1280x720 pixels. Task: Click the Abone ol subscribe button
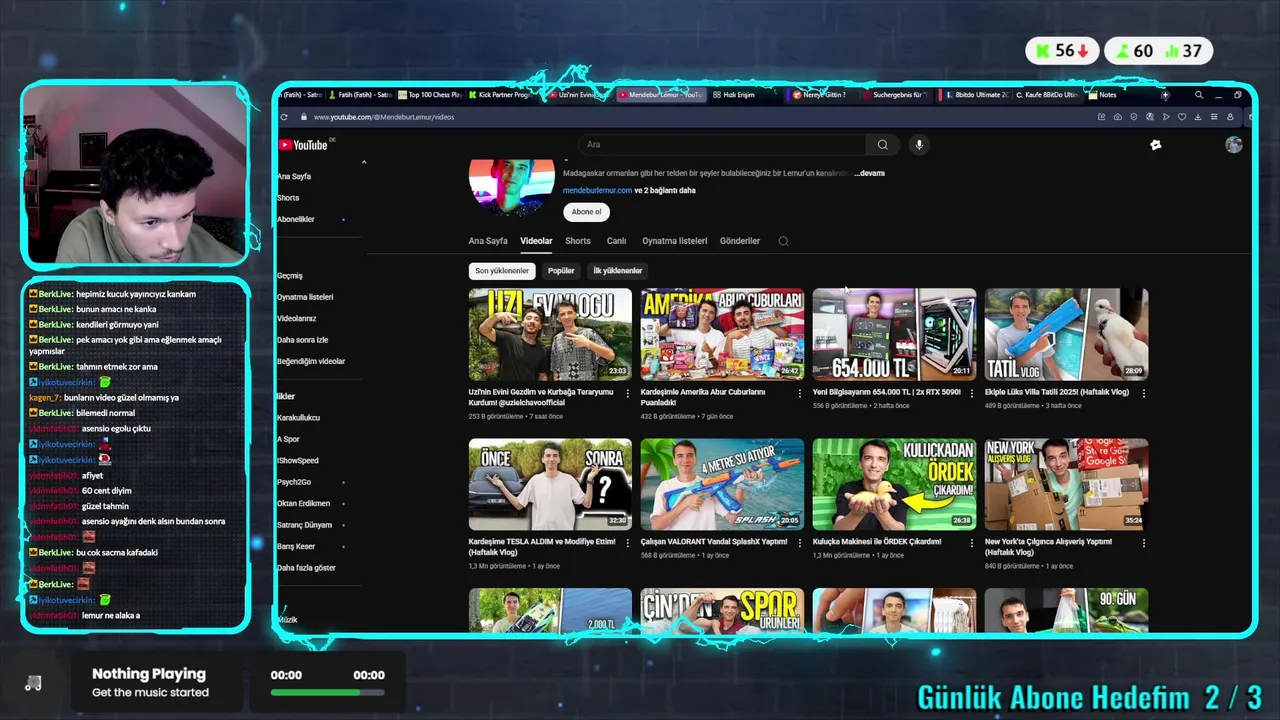(x=586, y=212)
